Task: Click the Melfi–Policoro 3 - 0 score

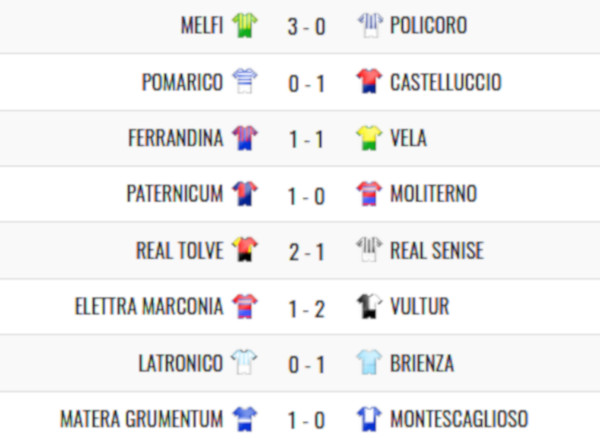Action: (307, 27)
